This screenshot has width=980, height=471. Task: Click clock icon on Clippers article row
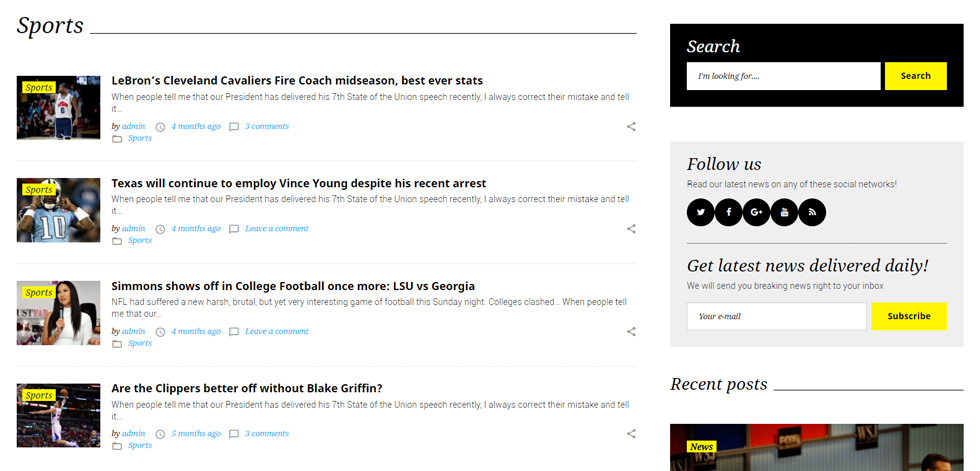click(x=160, y=434)
